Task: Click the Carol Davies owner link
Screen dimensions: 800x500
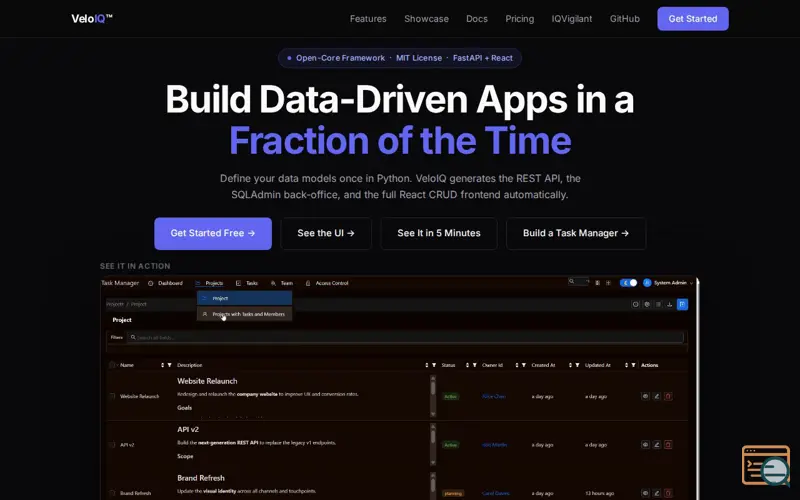Action: coord(495,493)
